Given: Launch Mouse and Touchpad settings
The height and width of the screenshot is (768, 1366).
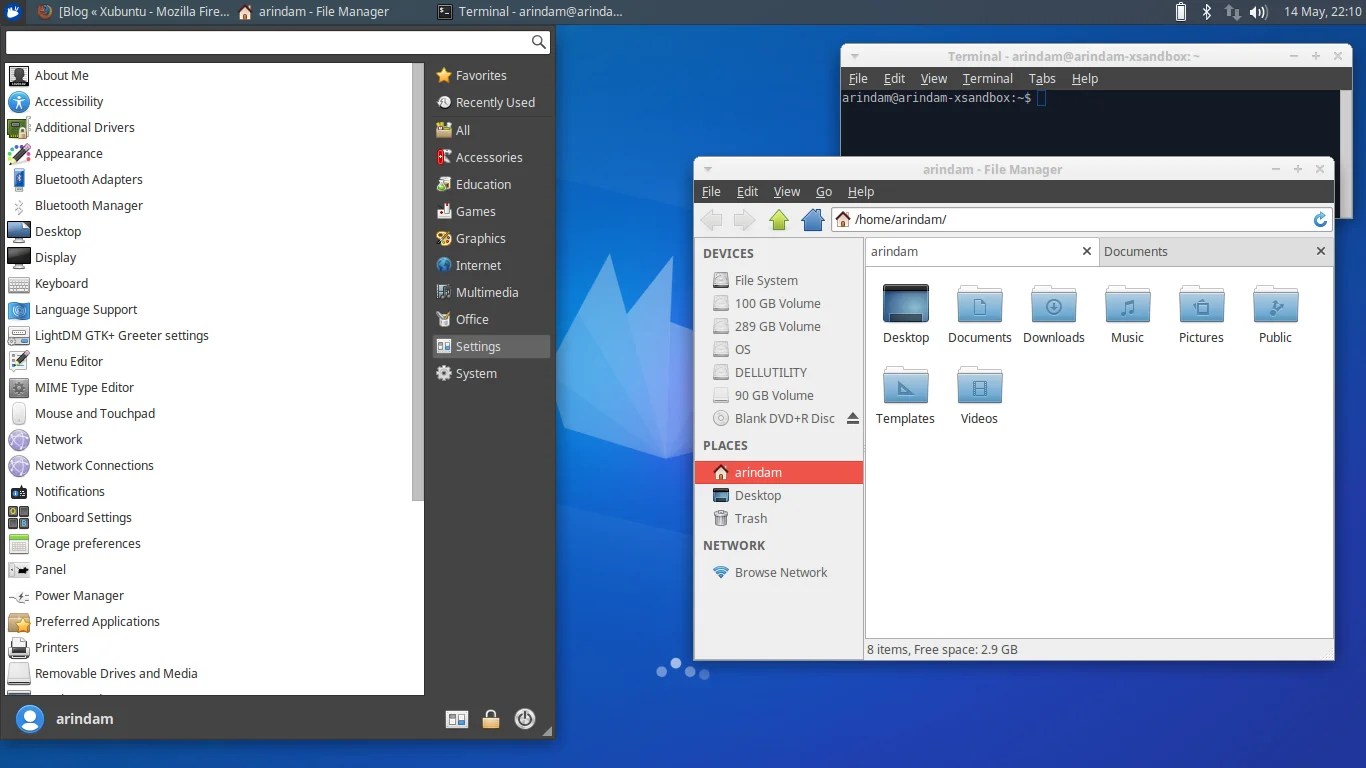Looking at the screenshot, I should 95,413.
